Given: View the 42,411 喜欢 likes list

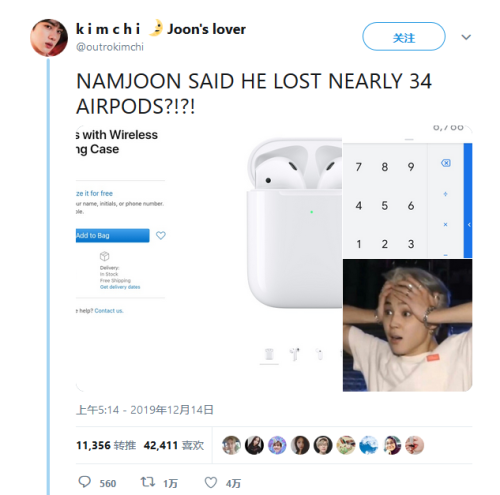Looking at the screenshot, I should (x=174, y=445).
